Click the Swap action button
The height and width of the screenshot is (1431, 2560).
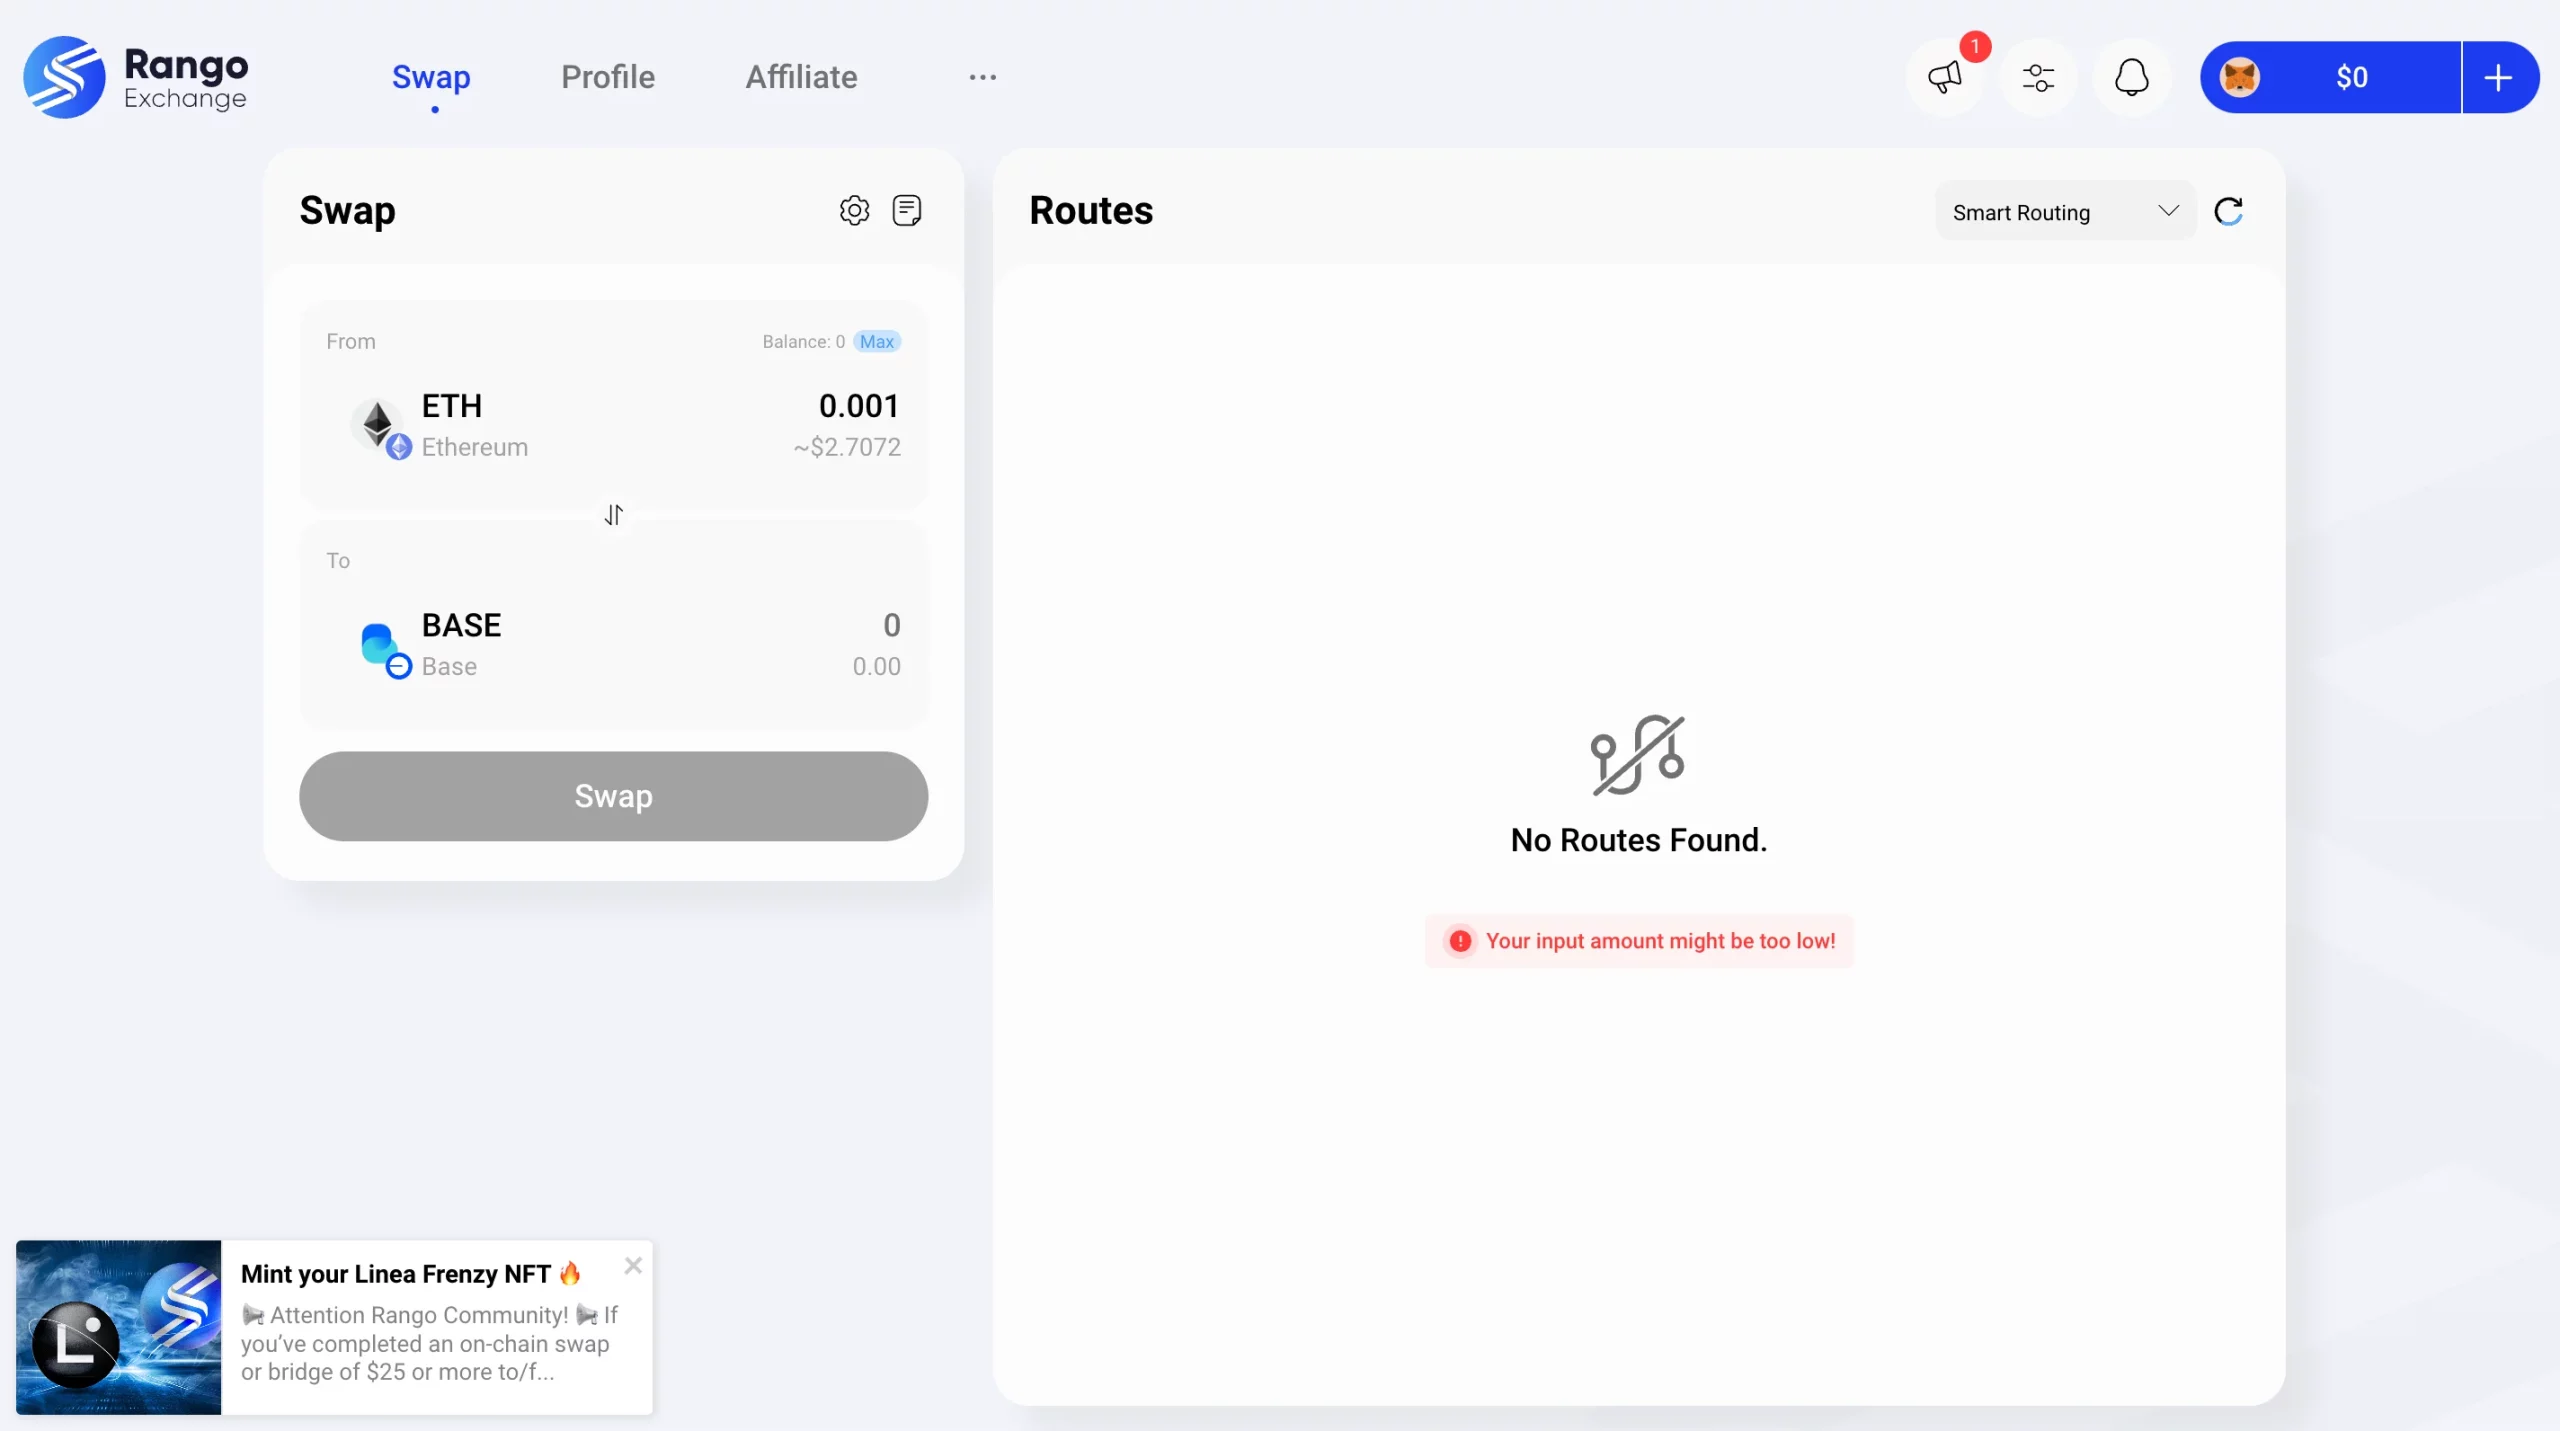click(x=614, y=796)
